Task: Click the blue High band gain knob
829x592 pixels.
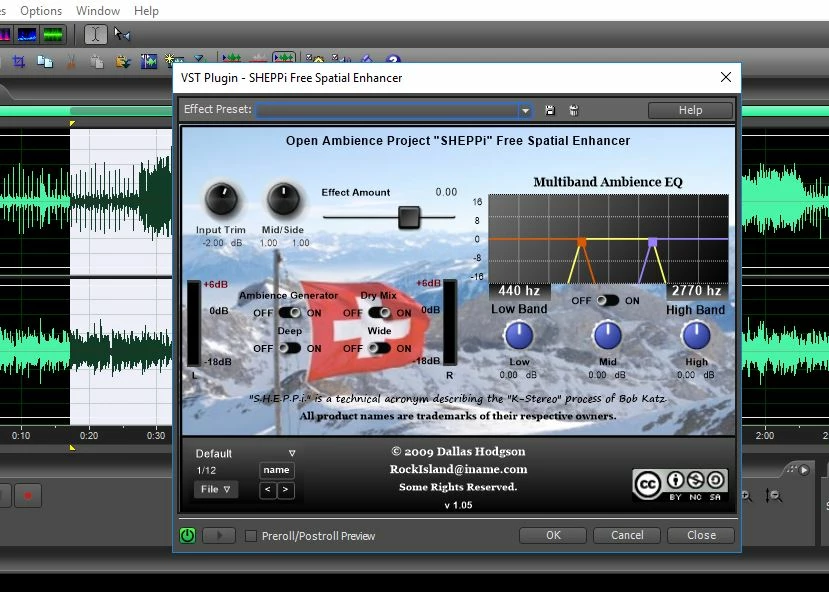Action: (696, 336)
